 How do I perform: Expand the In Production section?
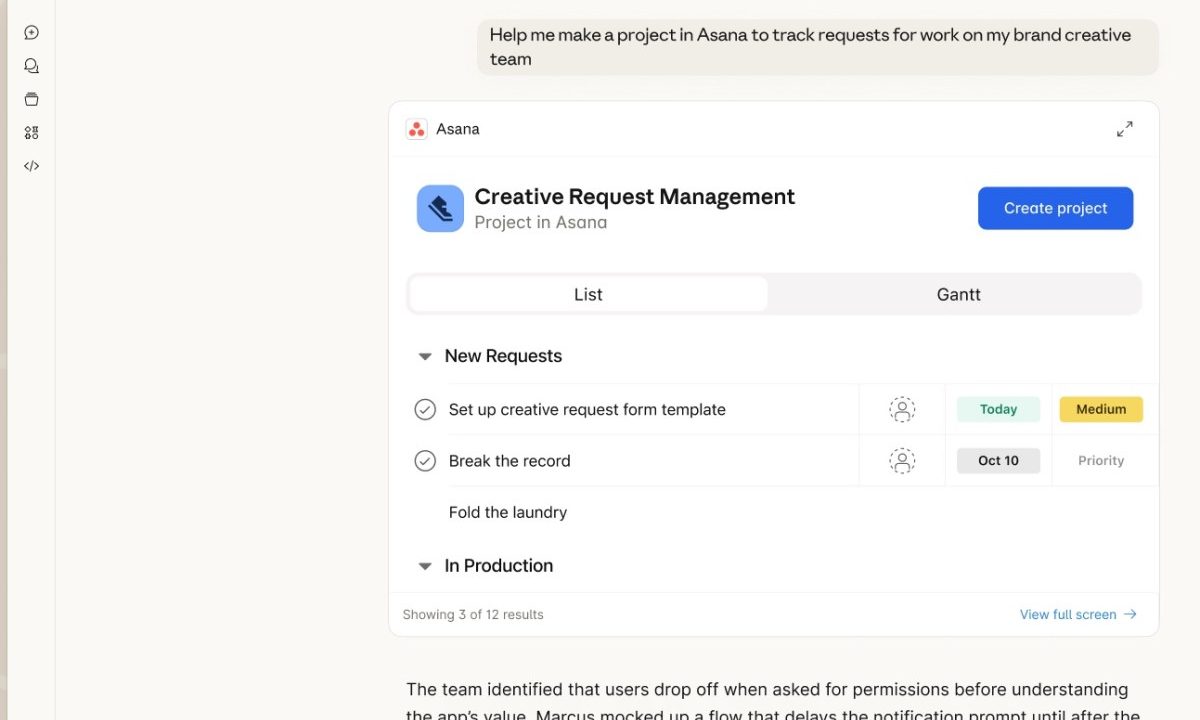[x=424, y=565]
